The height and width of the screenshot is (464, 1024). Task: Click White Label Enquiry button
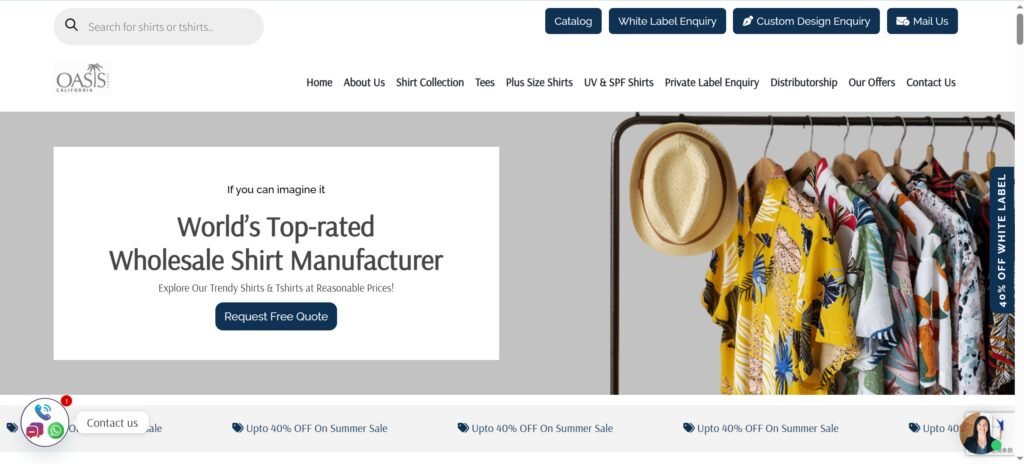(667, 21)
